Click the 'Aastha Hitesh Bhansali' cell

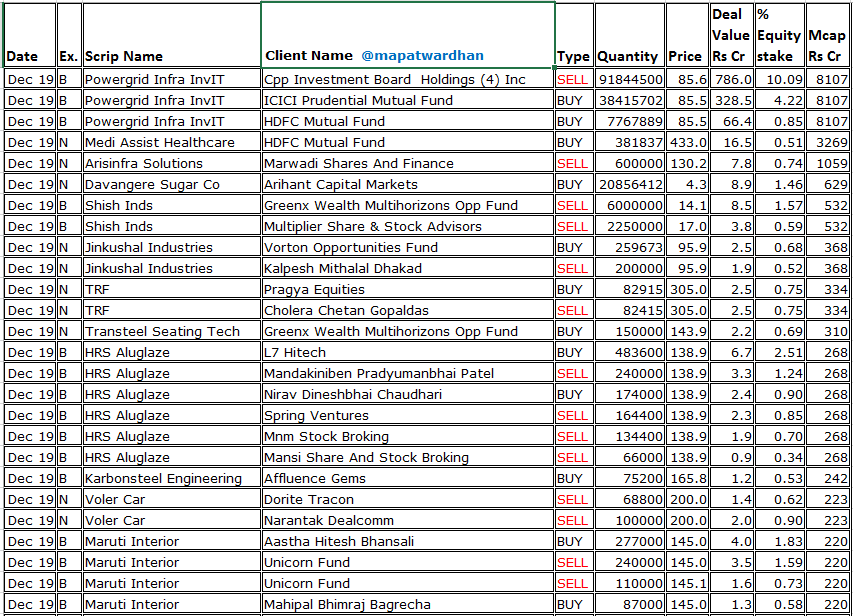pos(407,541)
